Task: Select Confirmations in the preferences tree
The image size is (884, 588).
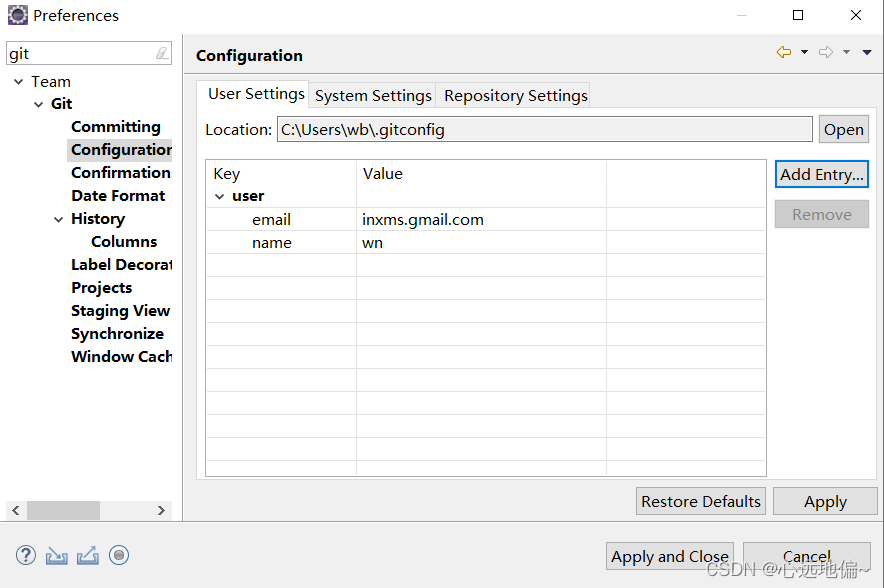Action: [121, 173]
